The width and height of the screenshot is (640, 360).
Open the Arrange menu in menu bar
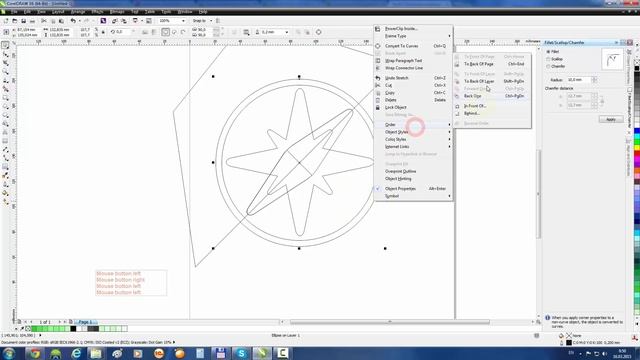(x=77, y=12)
